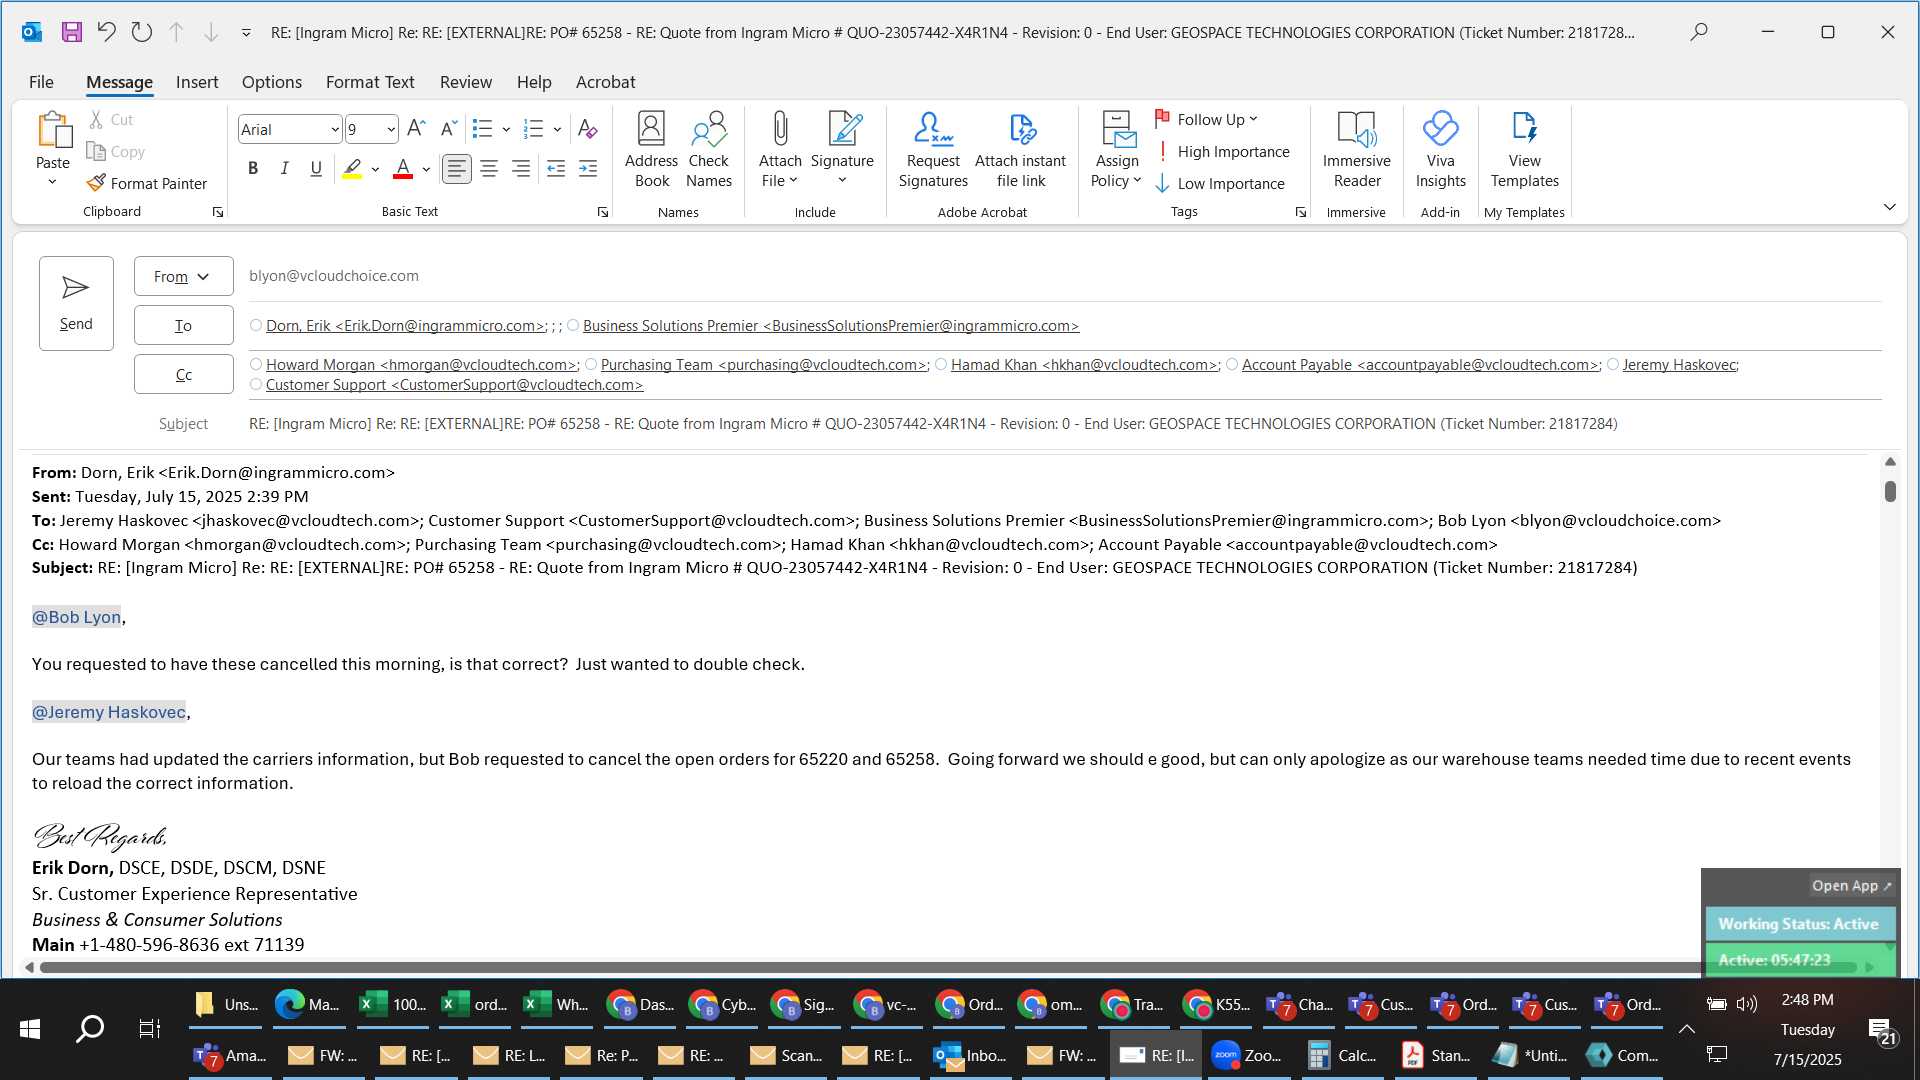Screen dimensions: 1920x1080
Task: Apply the red font color
Action: (402, 169)
